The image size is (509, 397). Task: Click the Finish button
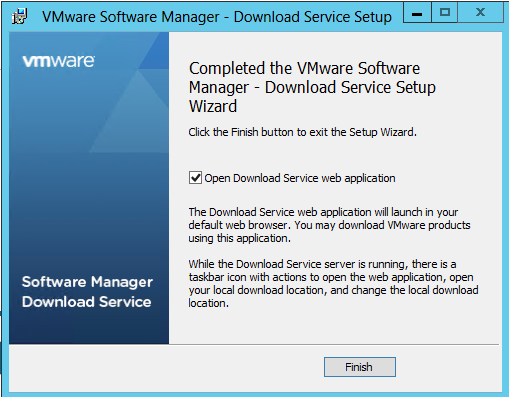360,367
